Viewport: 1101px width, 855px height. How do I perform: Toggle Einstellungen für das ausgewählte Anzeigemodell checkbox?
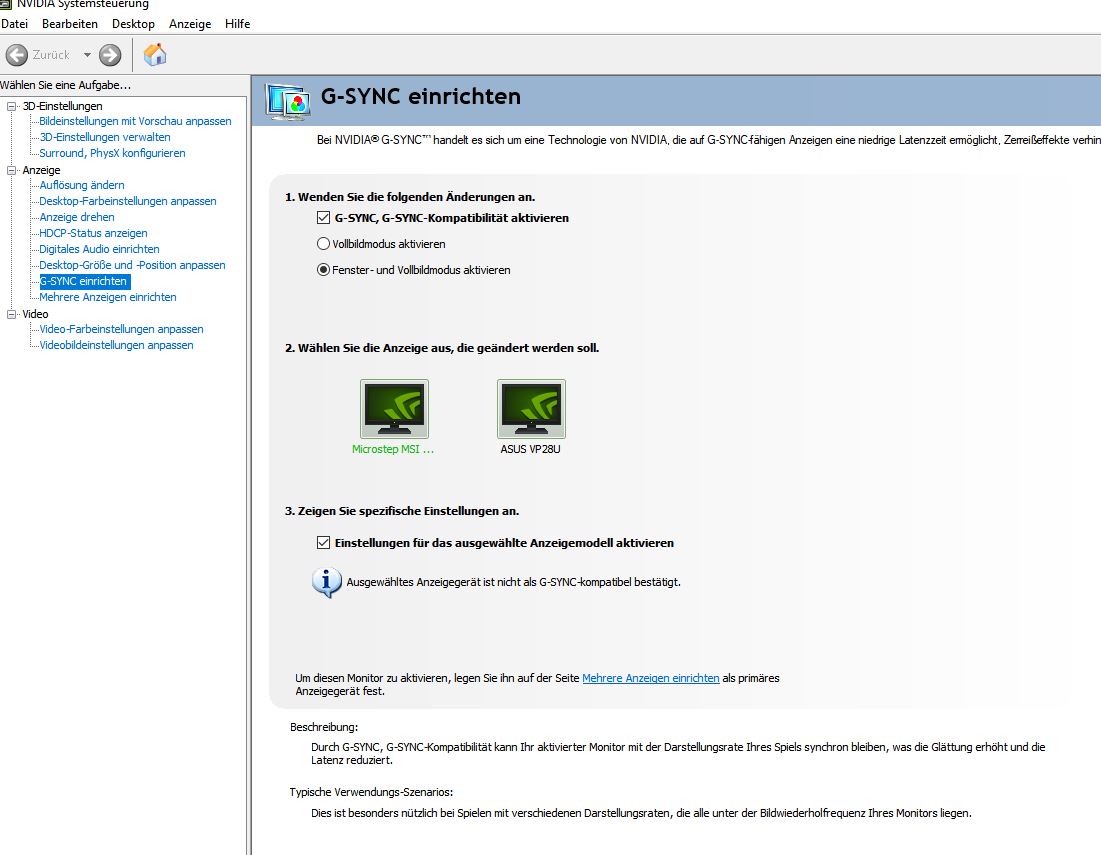click(x=323, y=543)
